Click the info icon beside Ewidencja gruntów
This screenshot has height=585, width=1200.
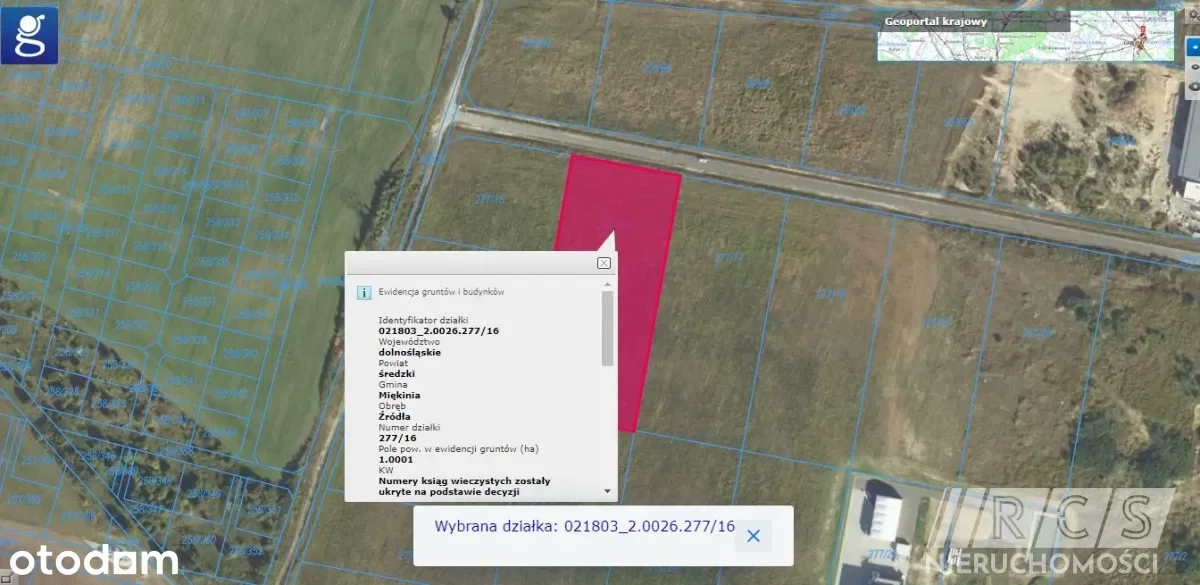click(364, 293)
